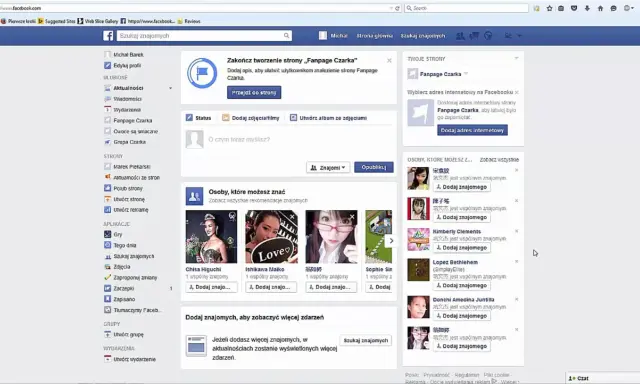Open Czat bar at bottom right
The width and height of the screenshot is (640, 384).
602,378
